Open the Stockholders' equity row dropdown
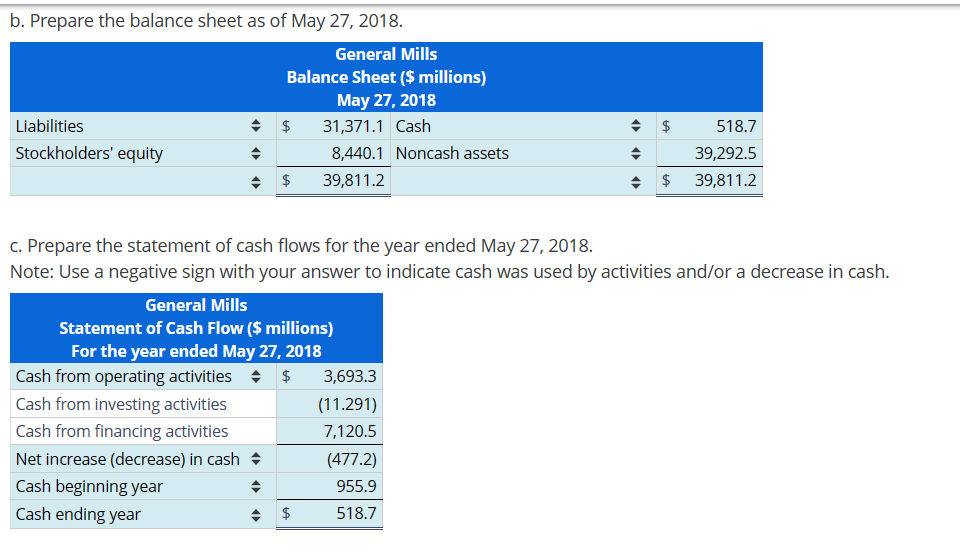 tap(143, 153)
